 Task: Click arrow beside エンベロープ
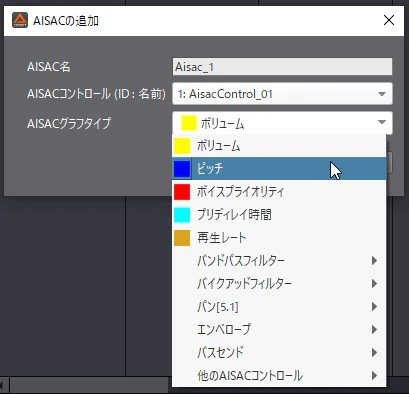point(374,330)
